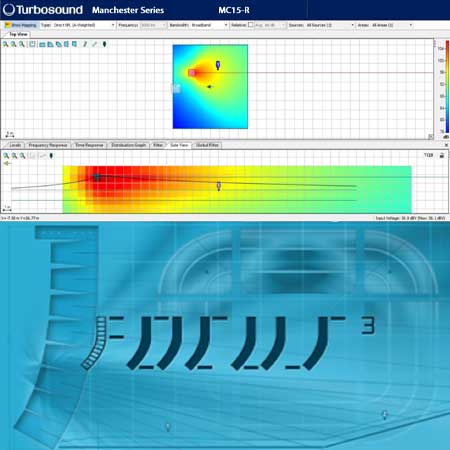The width and height of the screenshot is (450, 450).
Task: Open the Frequency Response tab
Action: pyautogui.click(x=48, y=145)
